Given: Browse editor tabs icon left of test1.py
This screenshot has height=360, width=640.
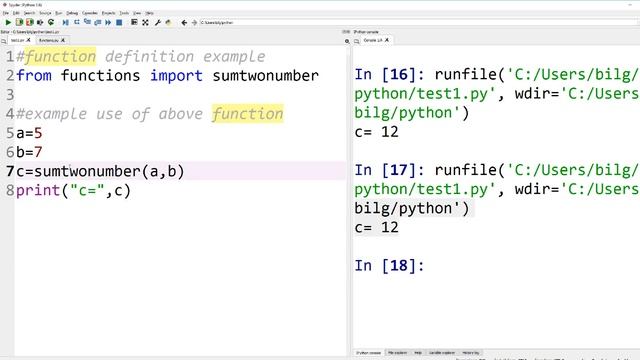Looking at the screenshot, I should point(4,41).
